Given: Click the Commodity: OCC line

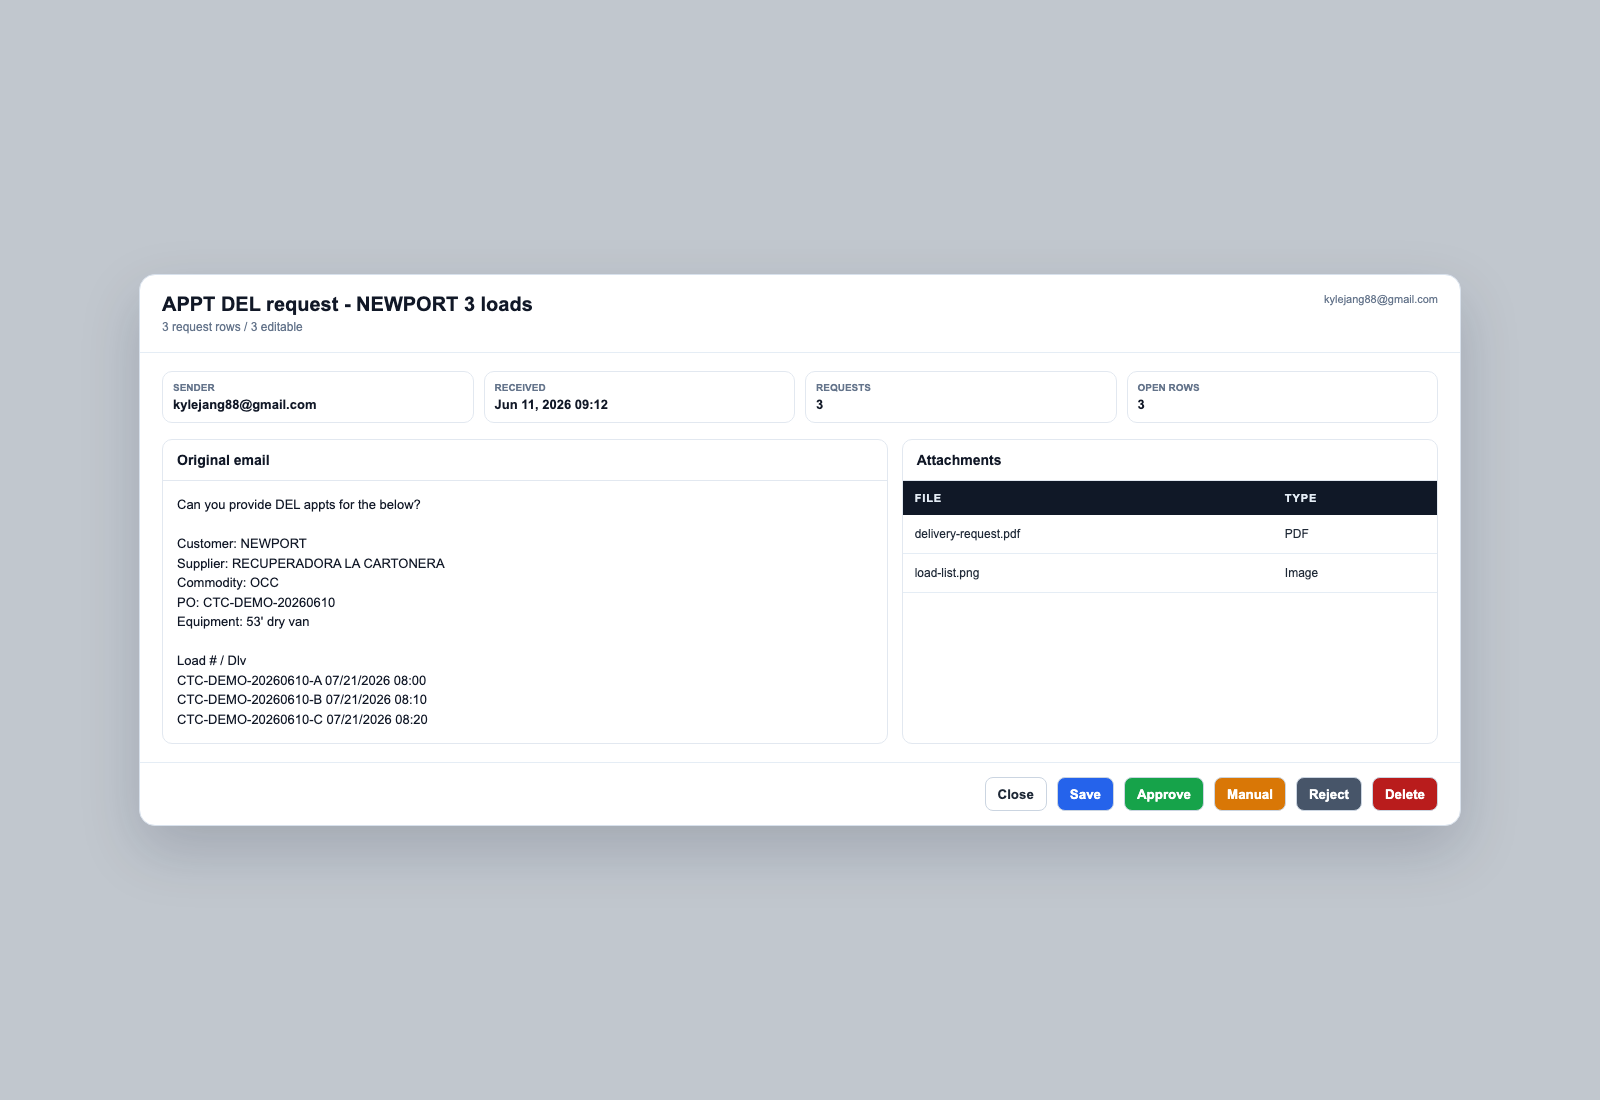Looking at the screenshot, I should click(228, 583).
